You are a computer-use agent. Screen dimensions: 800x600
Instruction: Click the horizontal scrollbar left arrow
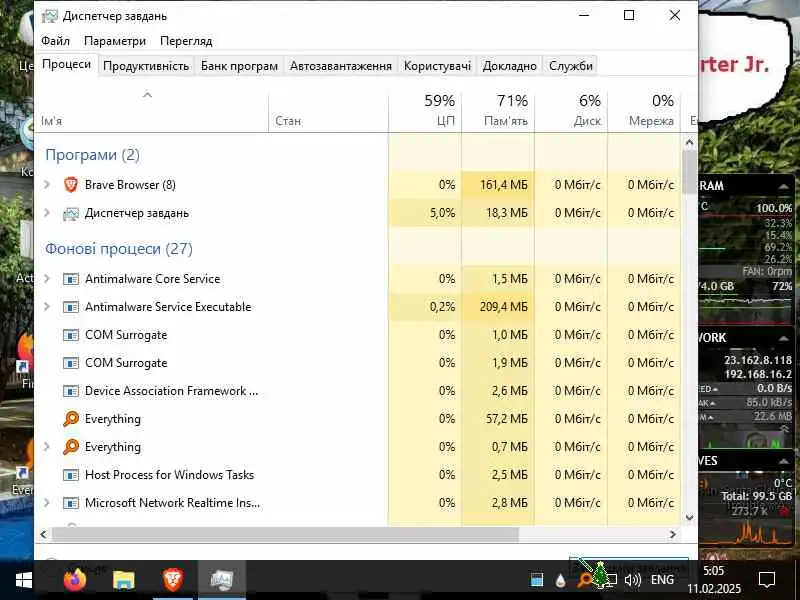click(x=43, y=534)
